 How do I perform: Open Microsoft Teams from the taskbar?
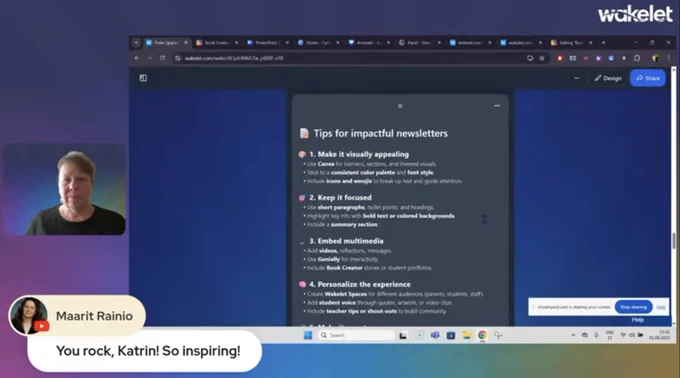tap(435, 335)
